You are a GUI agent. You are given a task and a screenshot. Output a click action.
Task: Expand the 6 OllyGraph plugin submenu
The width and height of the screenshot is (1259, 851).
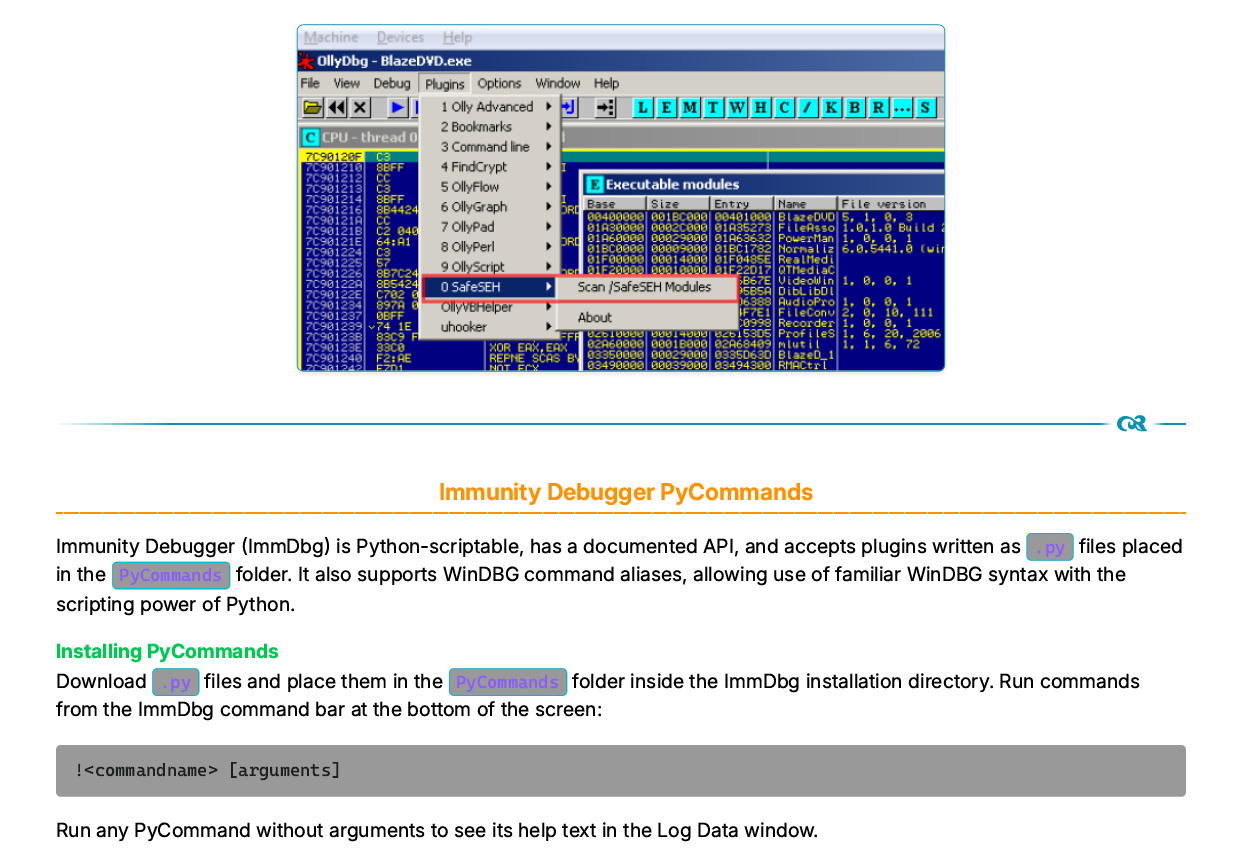coord(488,207)
